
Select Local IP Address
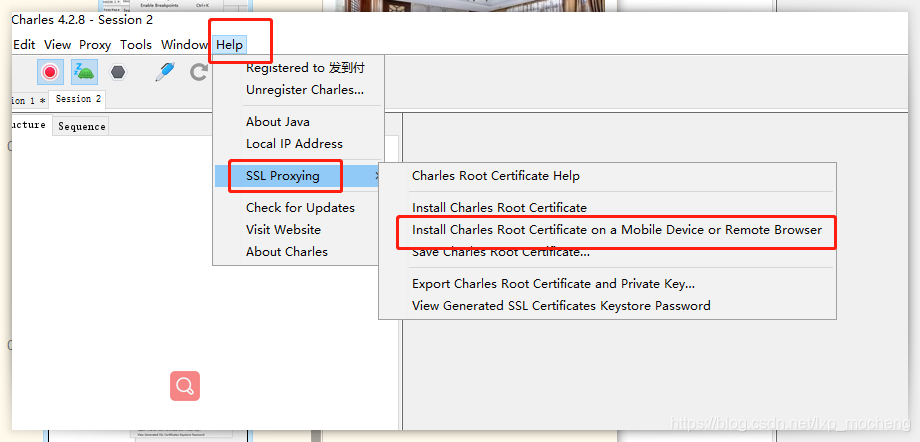299,144
